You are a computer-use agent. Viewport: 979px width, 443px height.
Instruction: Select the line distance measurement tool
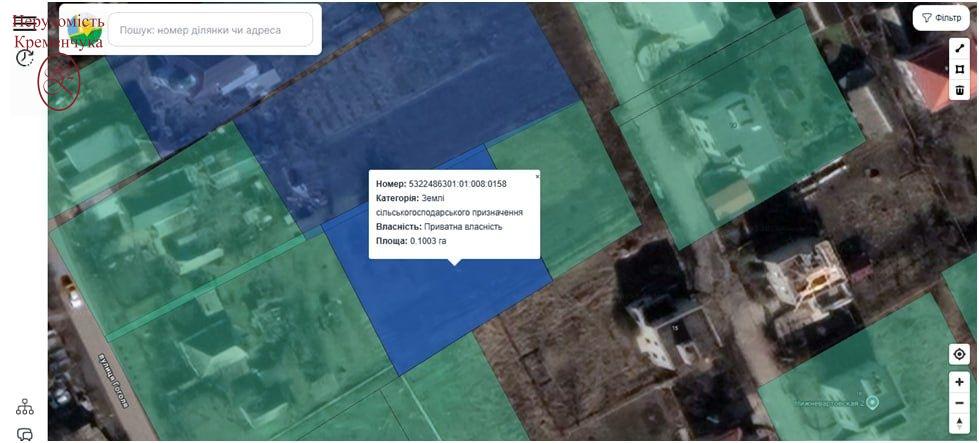click(x=959, y=48)
